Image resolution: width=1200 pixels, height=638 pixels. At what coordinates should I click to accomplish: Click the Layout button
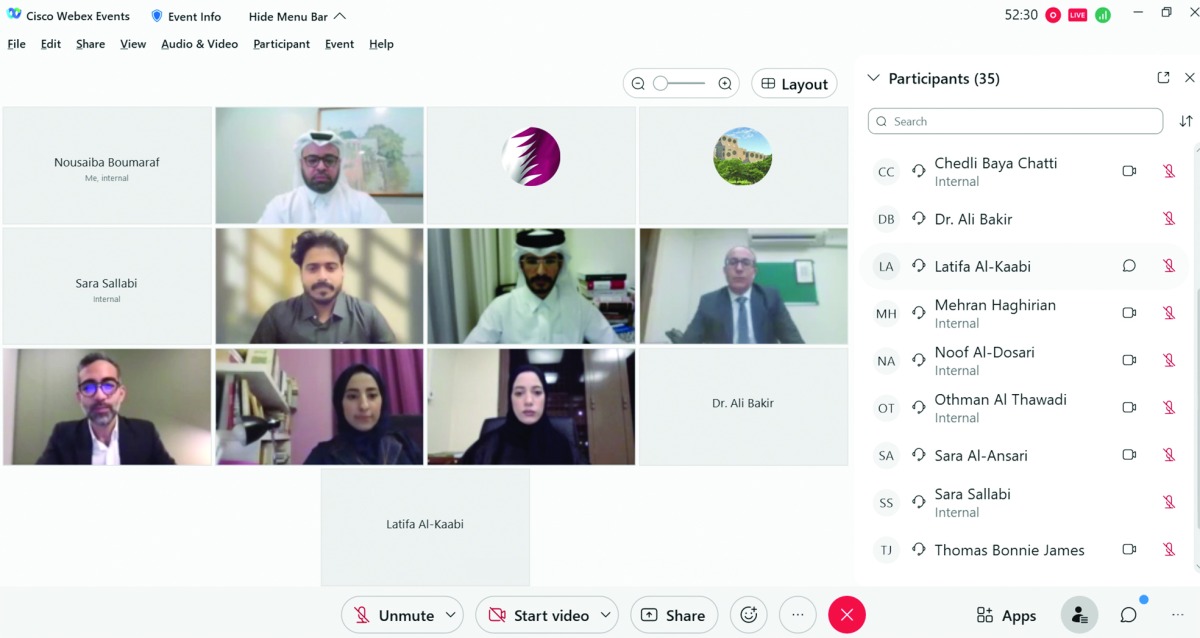pyautogui.click(x=794, y=84)
